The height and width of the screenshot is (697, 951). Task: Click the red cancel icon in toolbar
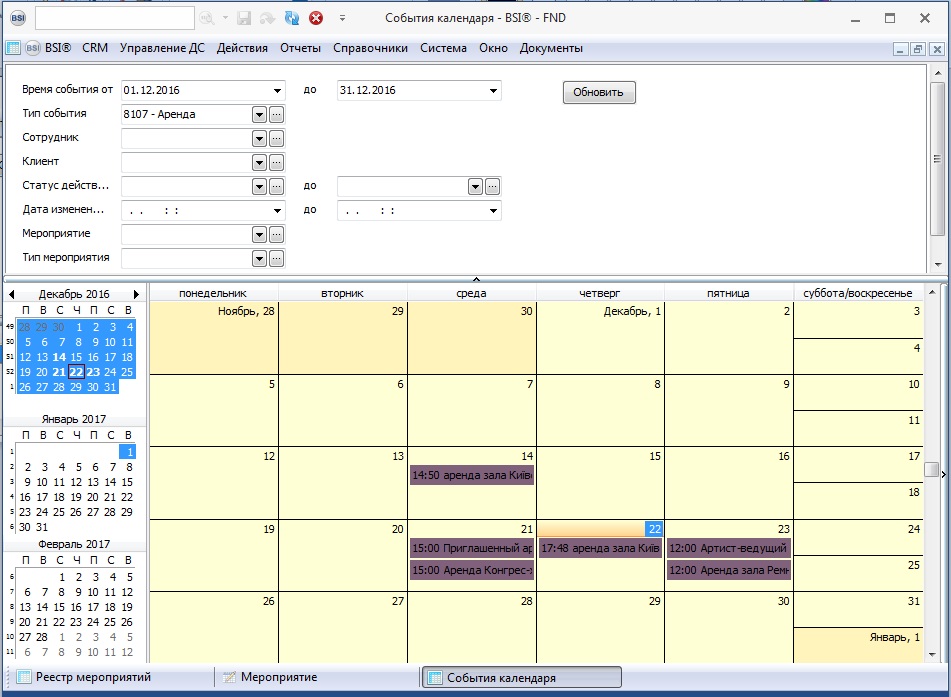click(x=316, y=18)
